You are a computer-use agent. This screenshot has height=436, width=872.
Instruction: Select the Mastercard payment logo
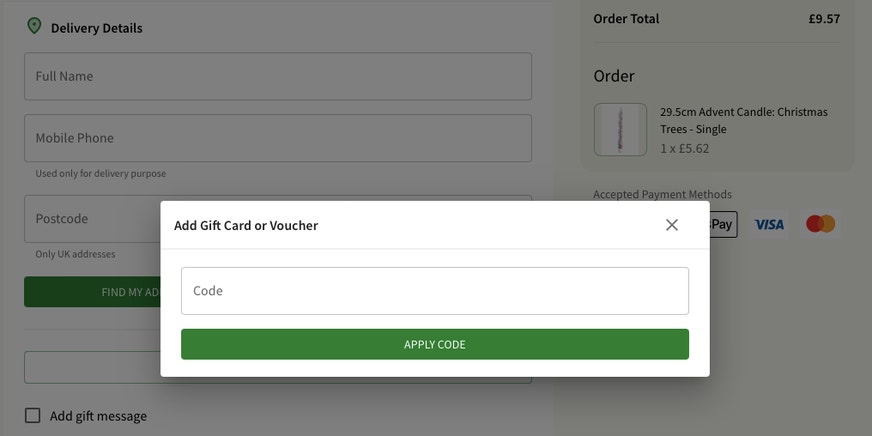point(821,224)
